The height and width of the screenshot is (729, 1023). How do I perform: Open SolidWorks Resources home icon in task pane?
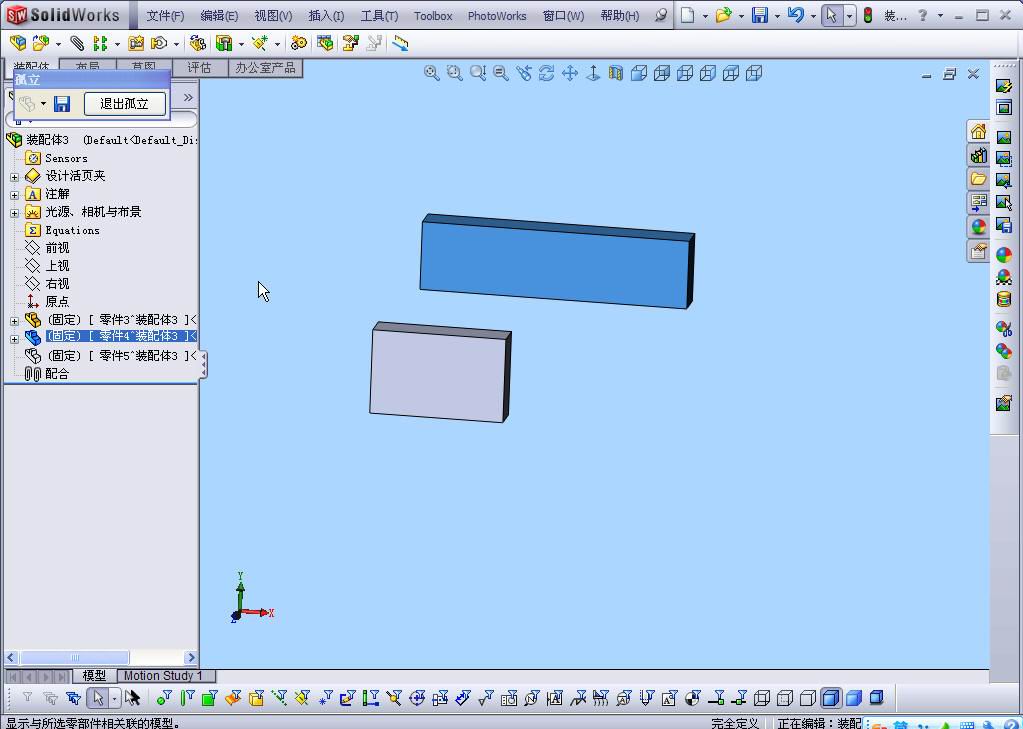tap(978, 132)
